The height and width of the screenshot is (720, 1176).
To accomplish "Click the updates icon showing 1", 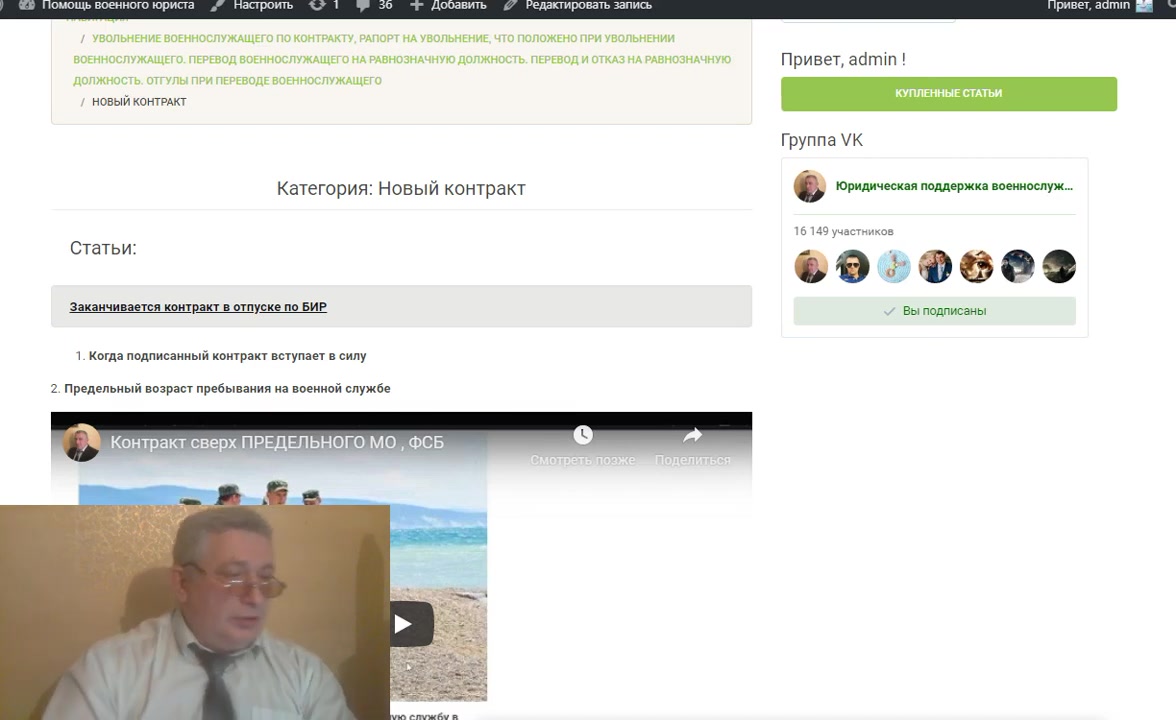I will [324, 5].
